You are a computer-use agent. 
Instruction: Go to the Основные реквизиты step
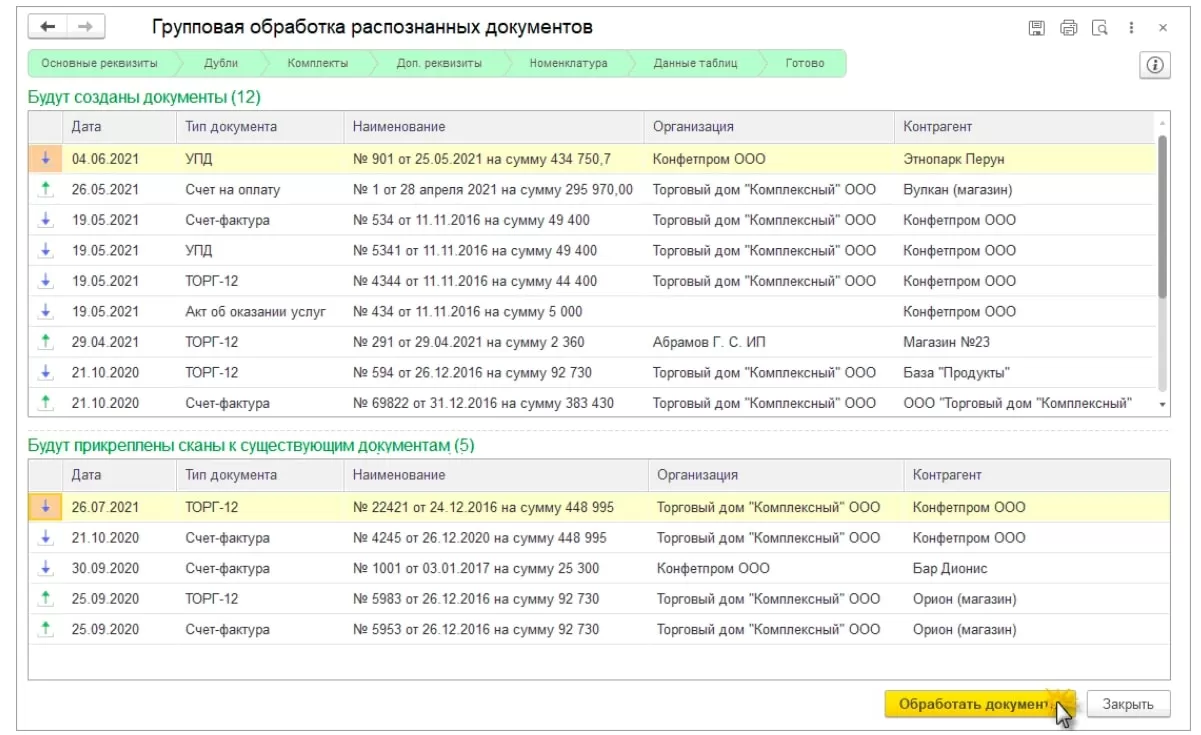coord(100,64)
